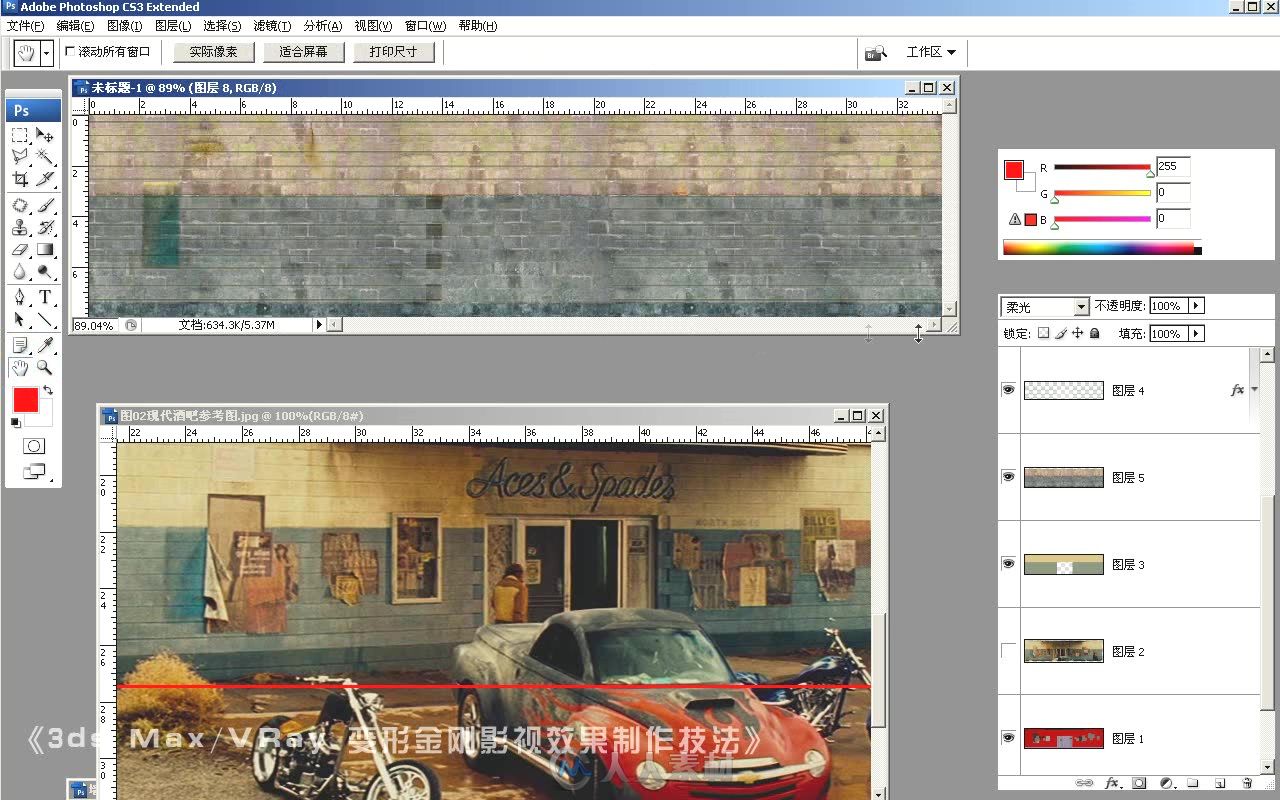This screenshot has width=1280, height=800.
Task: Link layers icon in Layers panel
Action: (x=1083, y=783)
